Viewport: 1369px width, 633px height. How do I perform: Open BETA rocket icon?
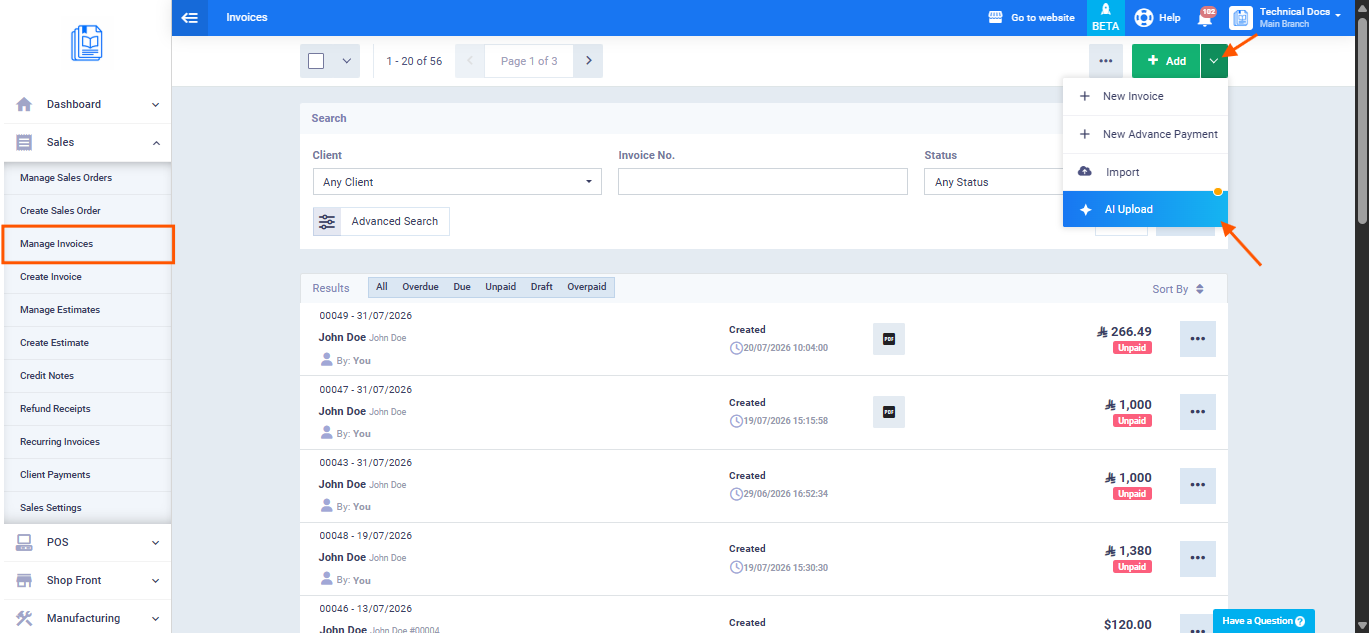(1105, 18)
